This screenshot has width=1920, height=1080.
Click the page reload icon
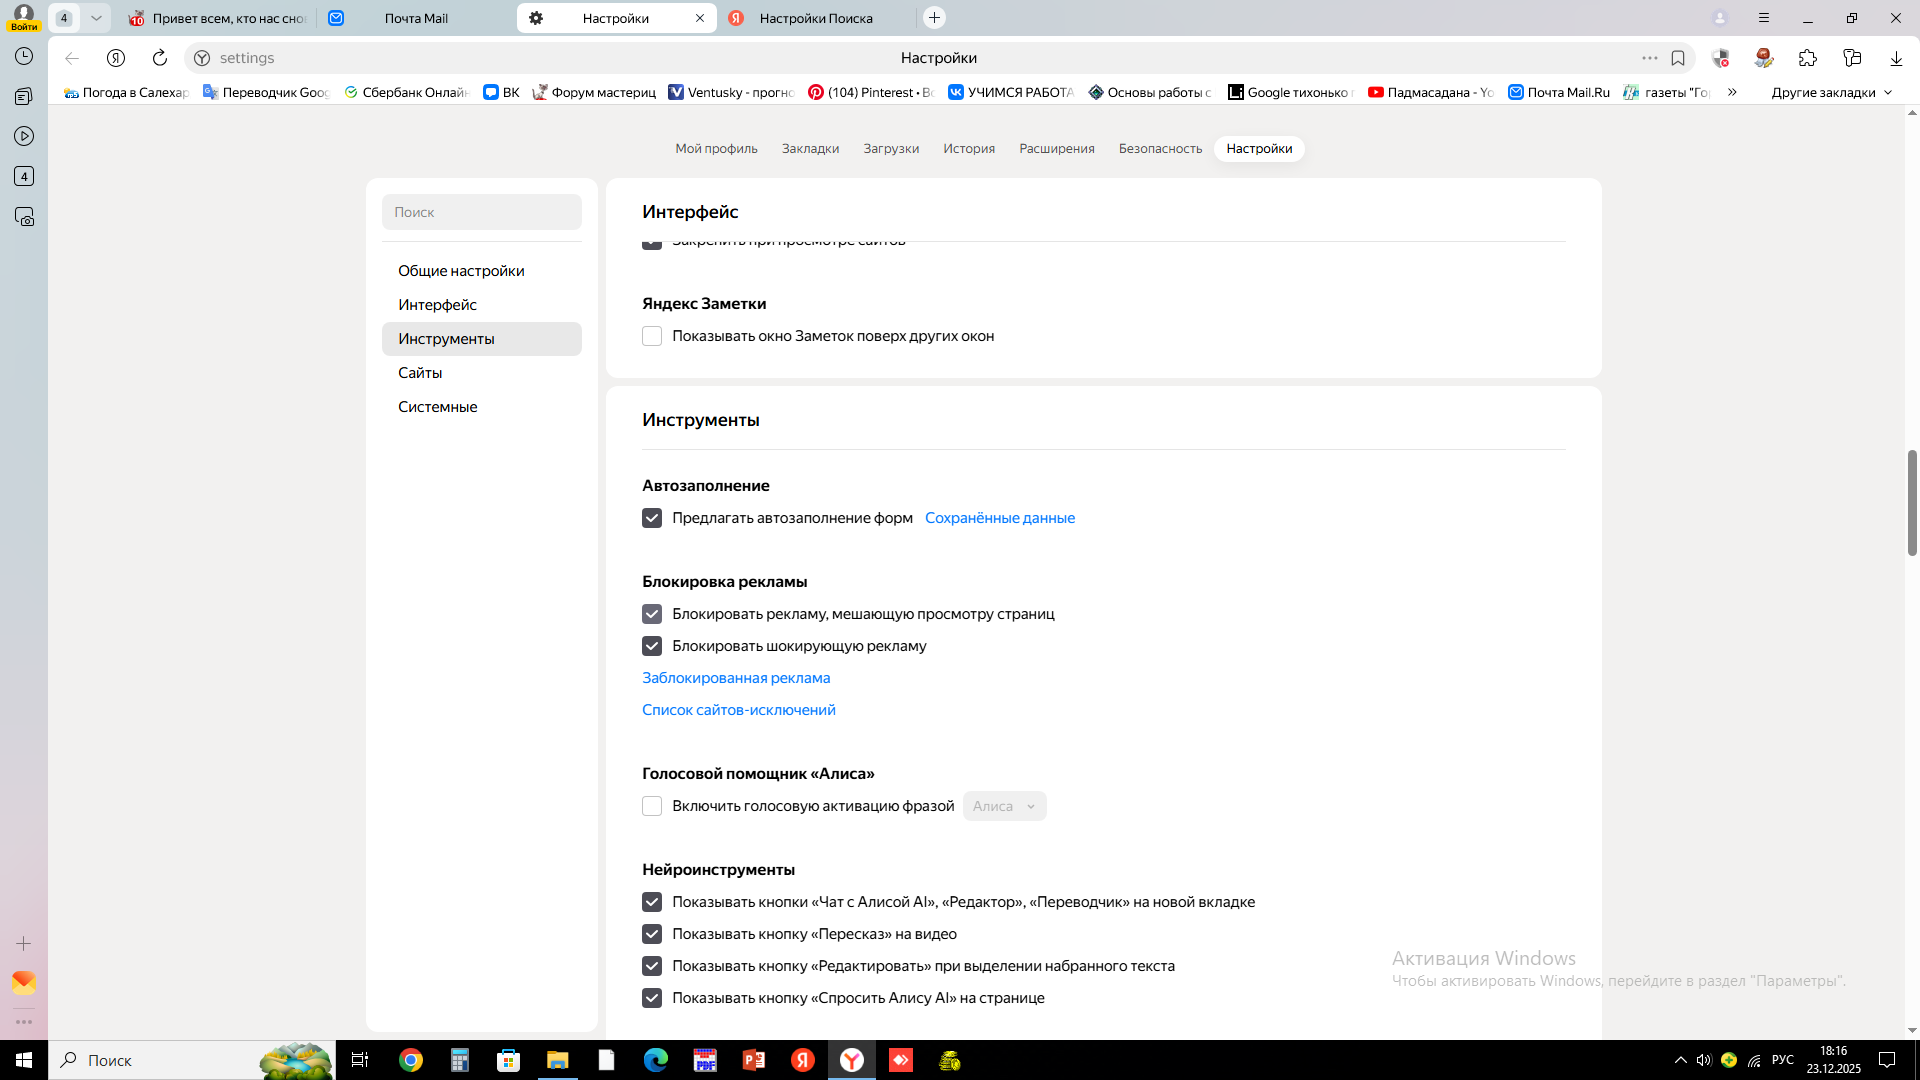click(x=160, y=58)
